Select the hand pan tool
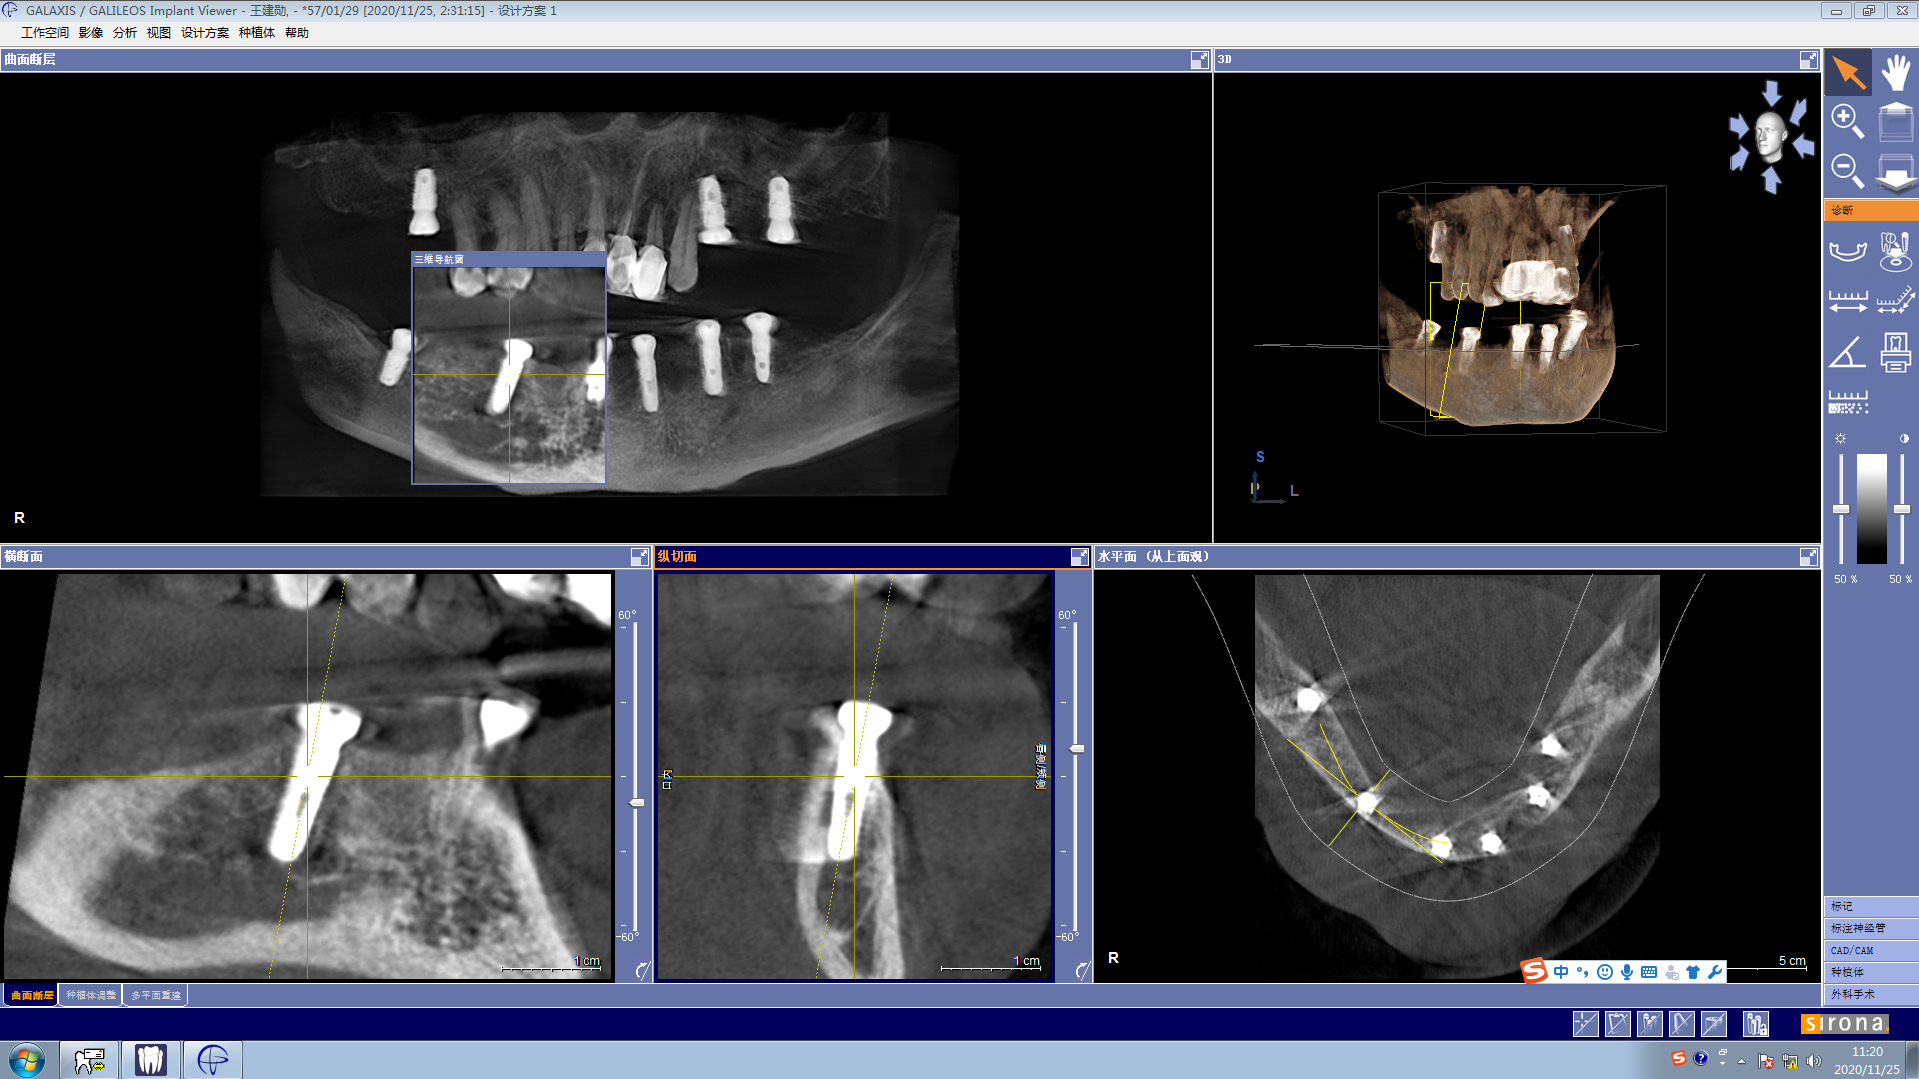 pos(1895,73)
